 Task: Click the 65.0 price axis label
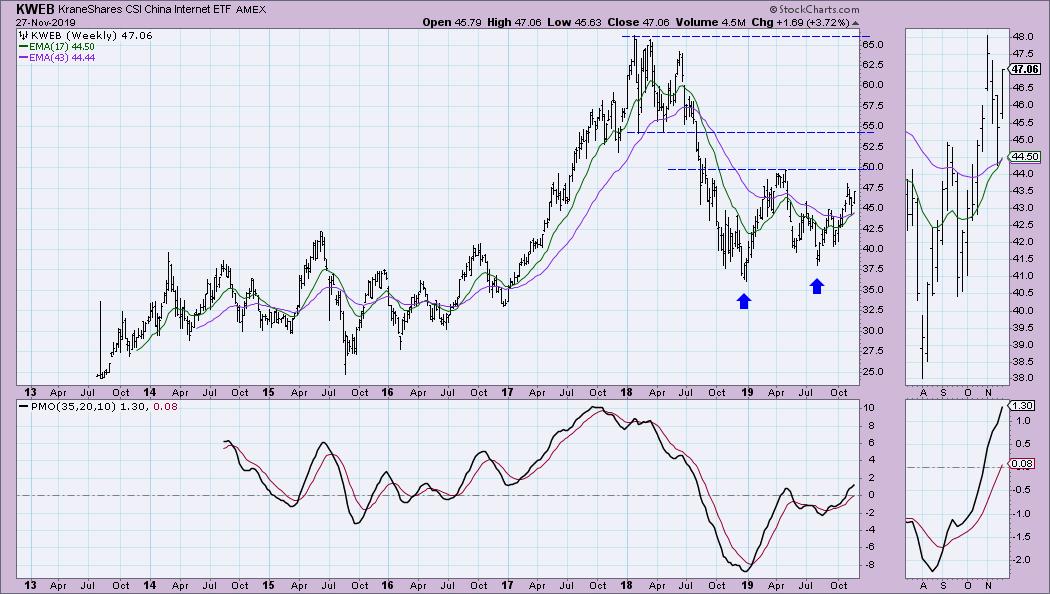coord(872,45)
